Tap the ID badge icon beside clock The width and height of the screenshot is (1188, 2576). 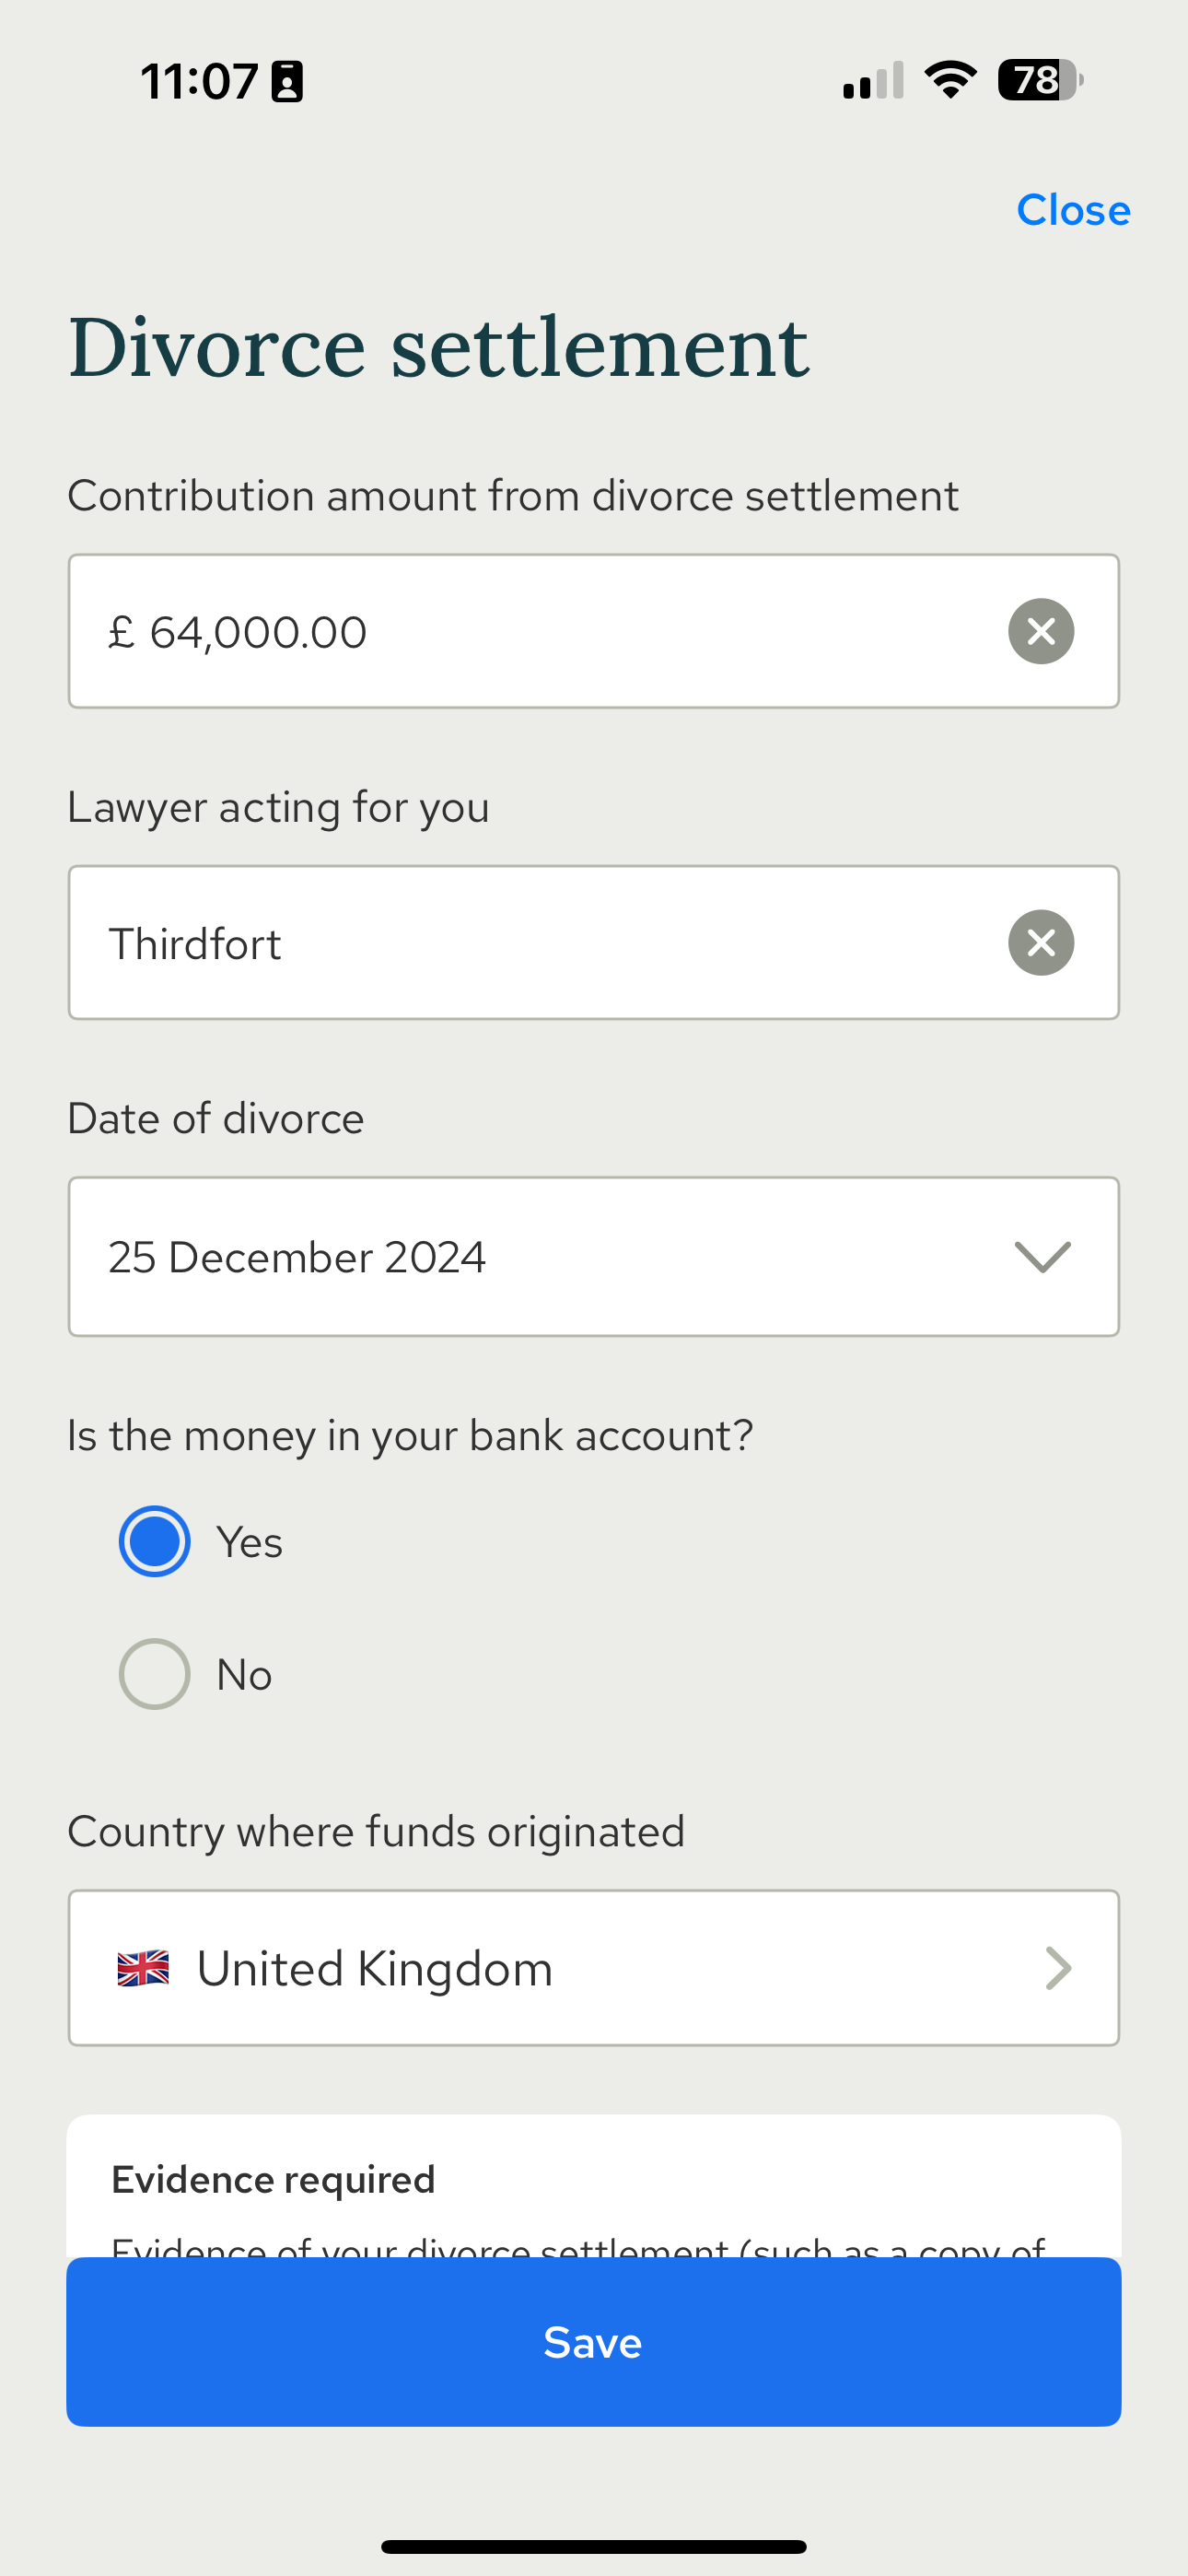point(287,81)
